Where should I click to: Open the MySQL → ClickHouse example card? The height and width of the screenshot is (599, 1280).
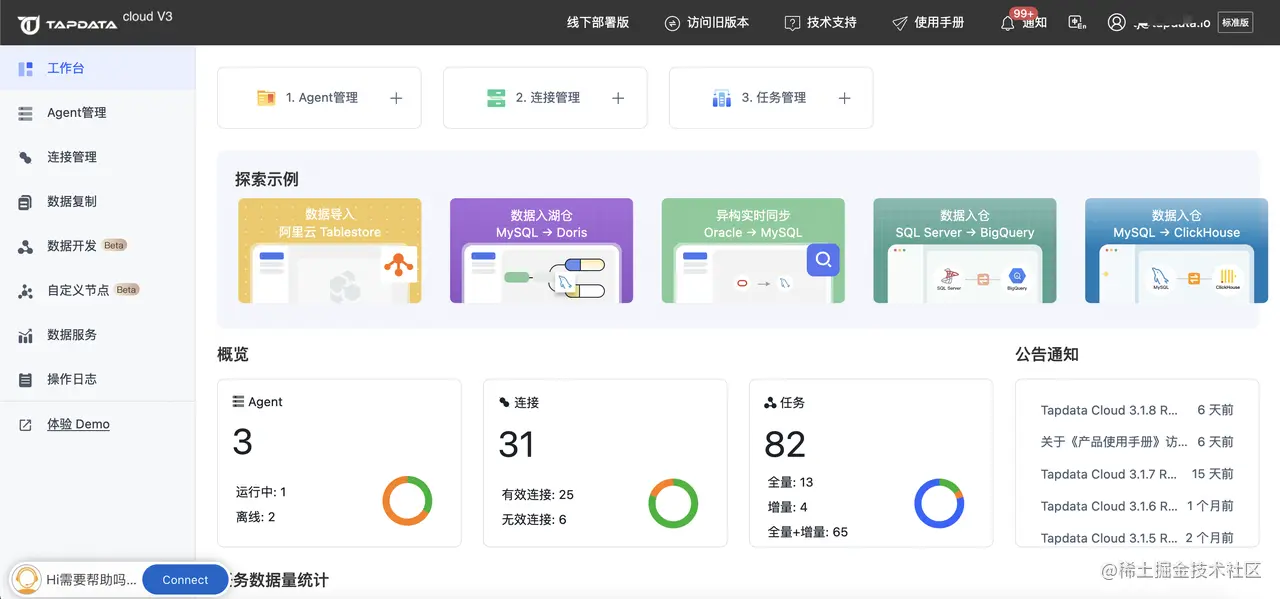[x=1176, y=250]
